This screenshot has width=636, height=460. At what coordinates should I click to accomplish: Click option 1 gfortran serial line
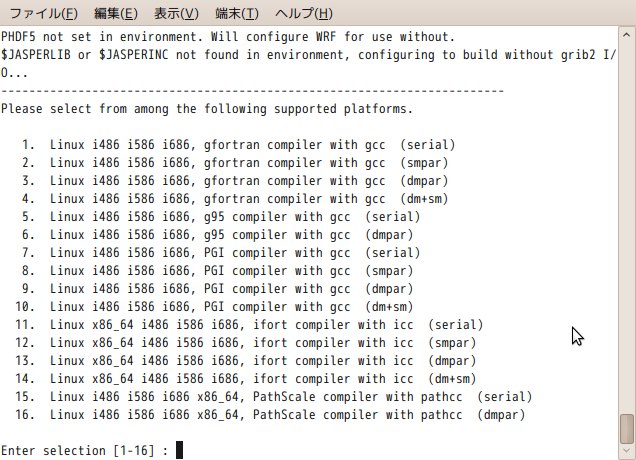click(x=238, y=145)
